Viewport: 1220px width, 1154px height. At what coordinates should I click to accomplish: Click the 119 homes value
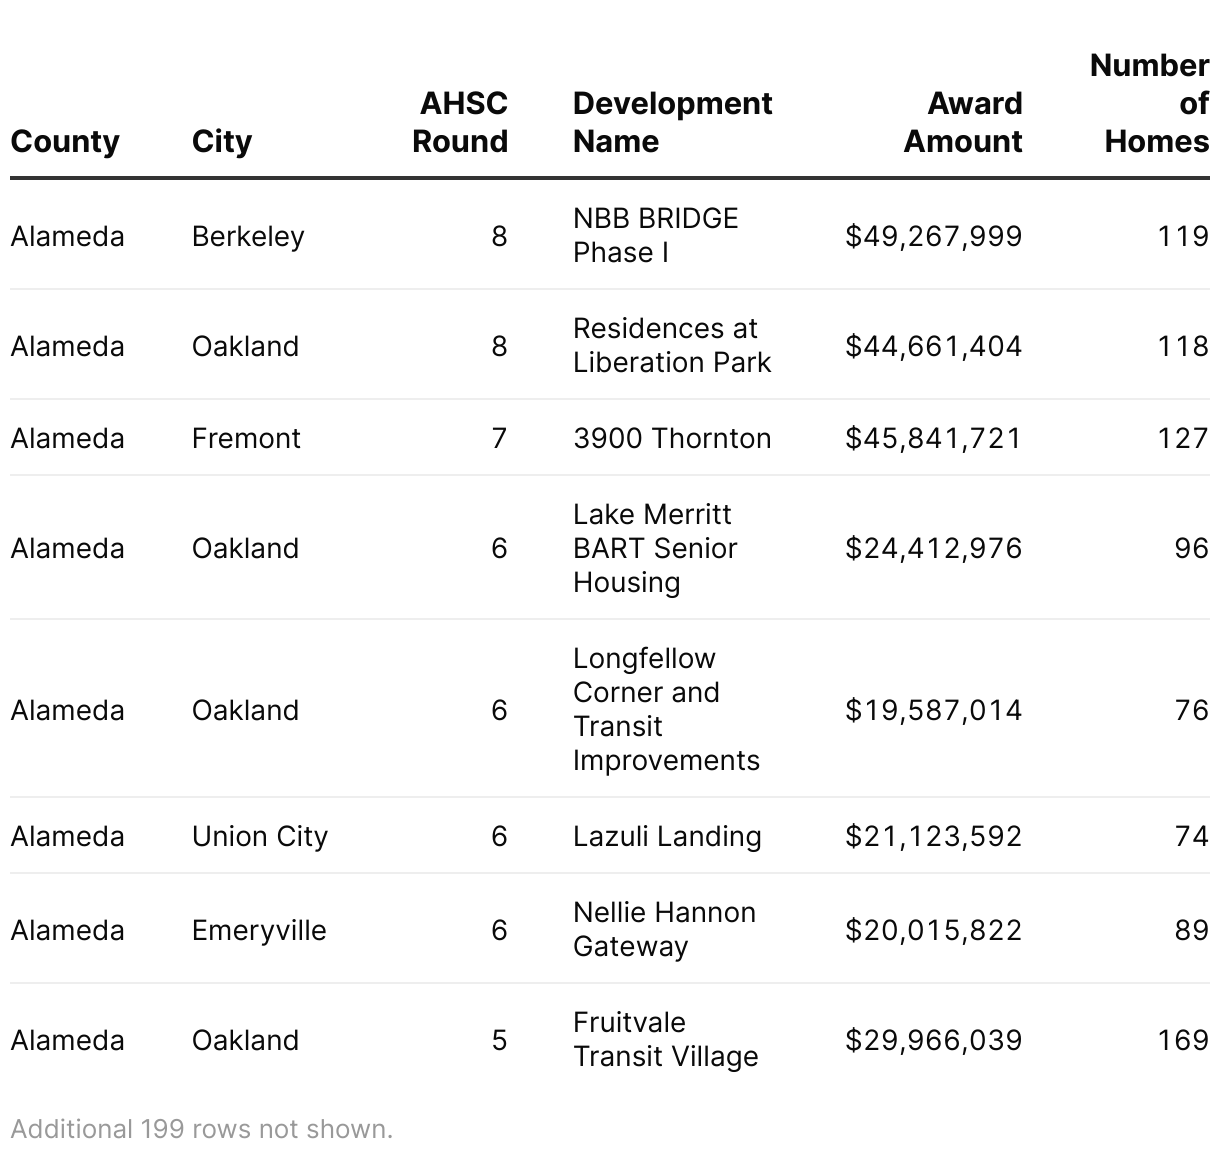(1183, 236)
